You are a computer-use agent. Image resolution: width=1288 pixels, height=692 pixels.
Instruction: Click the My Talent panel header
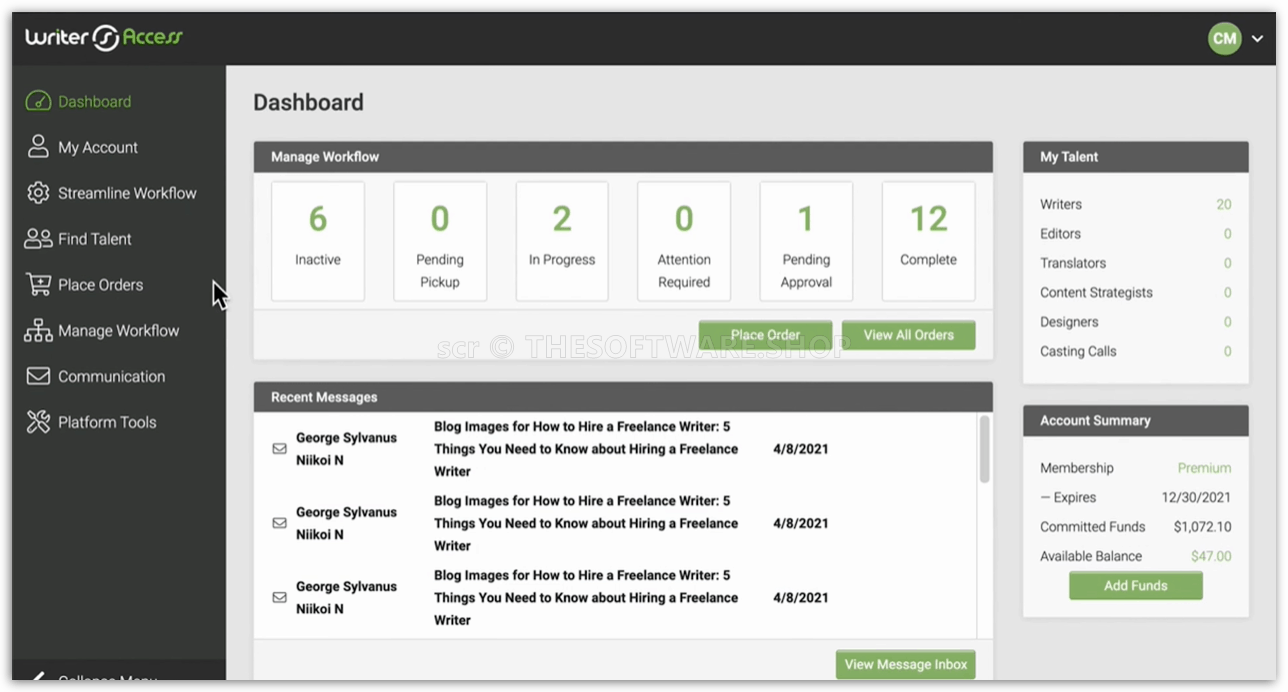(1135, 157)
